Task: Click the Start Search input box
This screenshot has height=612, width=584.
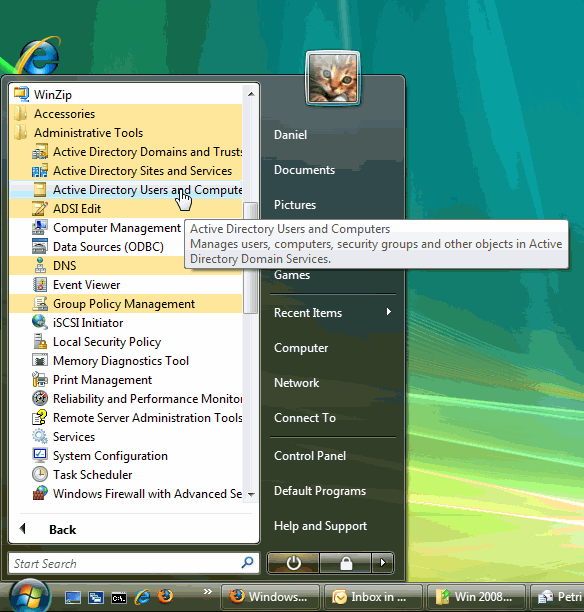Action: coord(134,563)
